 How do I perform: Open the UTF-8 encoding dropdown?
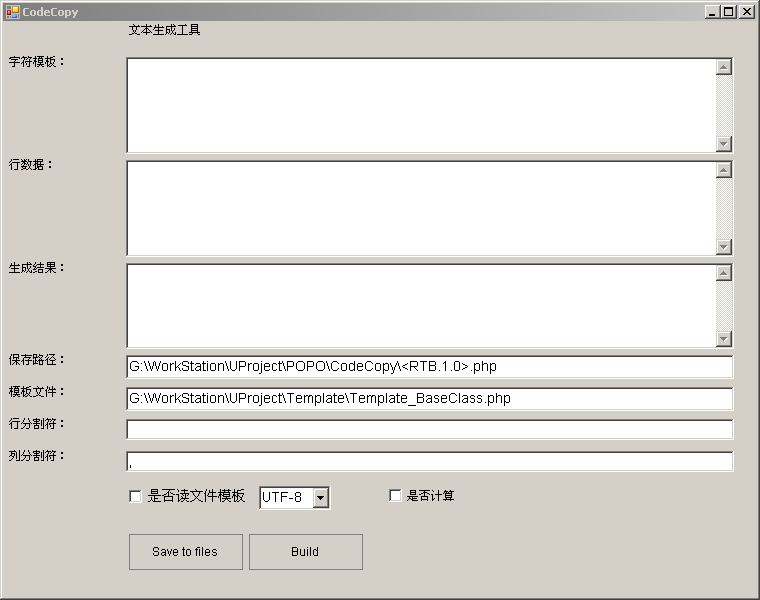[320, 498]
